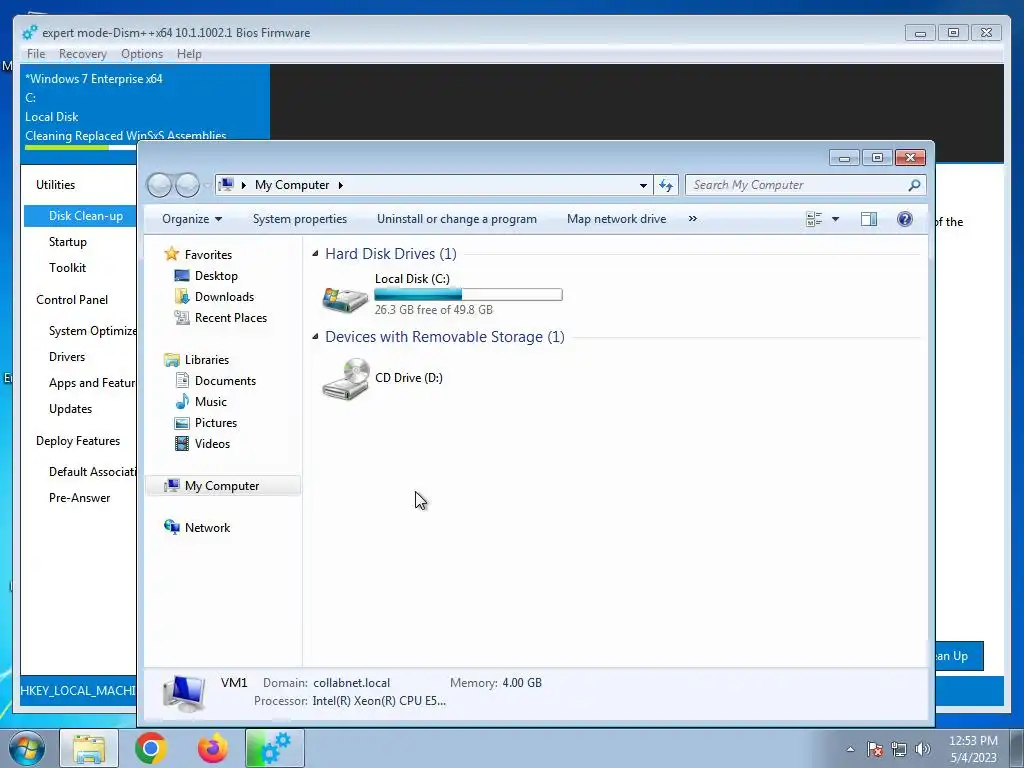1024x768 pixels.
Task: Click System properties toolbar button
Action: (300, 219)
